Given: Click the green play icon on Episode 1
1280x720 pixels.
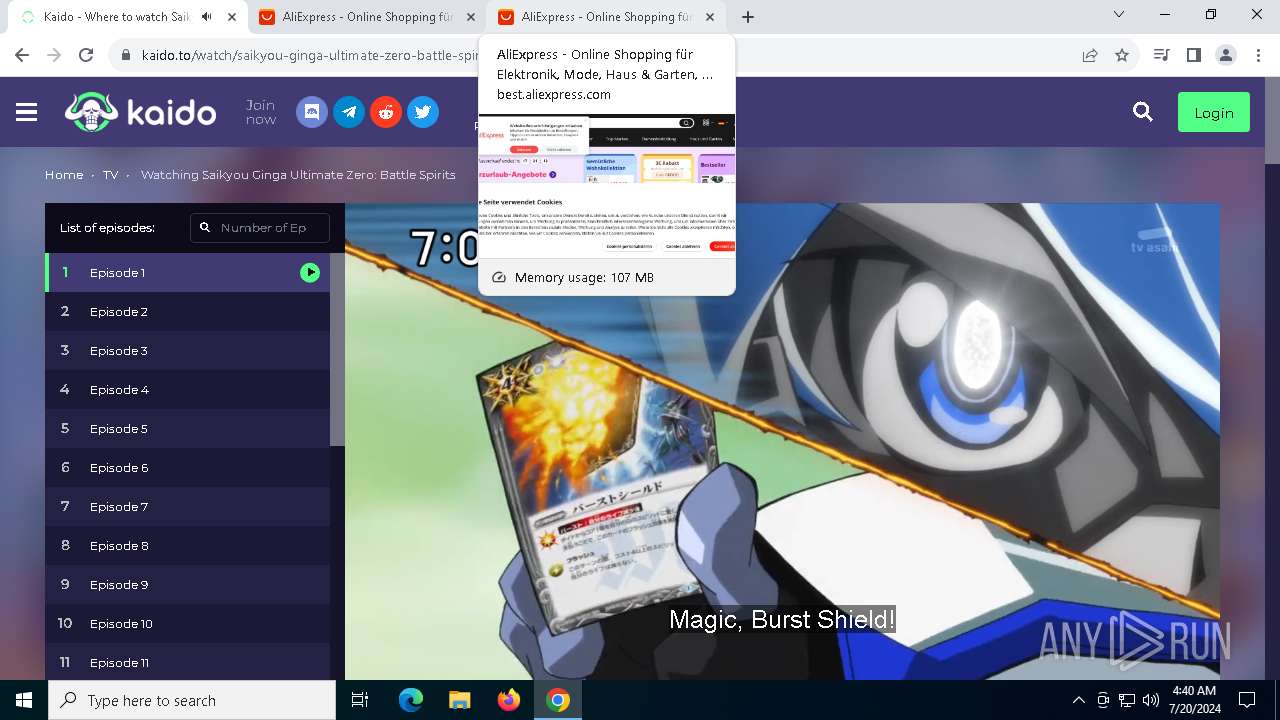Looking at the screenshot, I should pyautogui.click(x=310, y=272).
